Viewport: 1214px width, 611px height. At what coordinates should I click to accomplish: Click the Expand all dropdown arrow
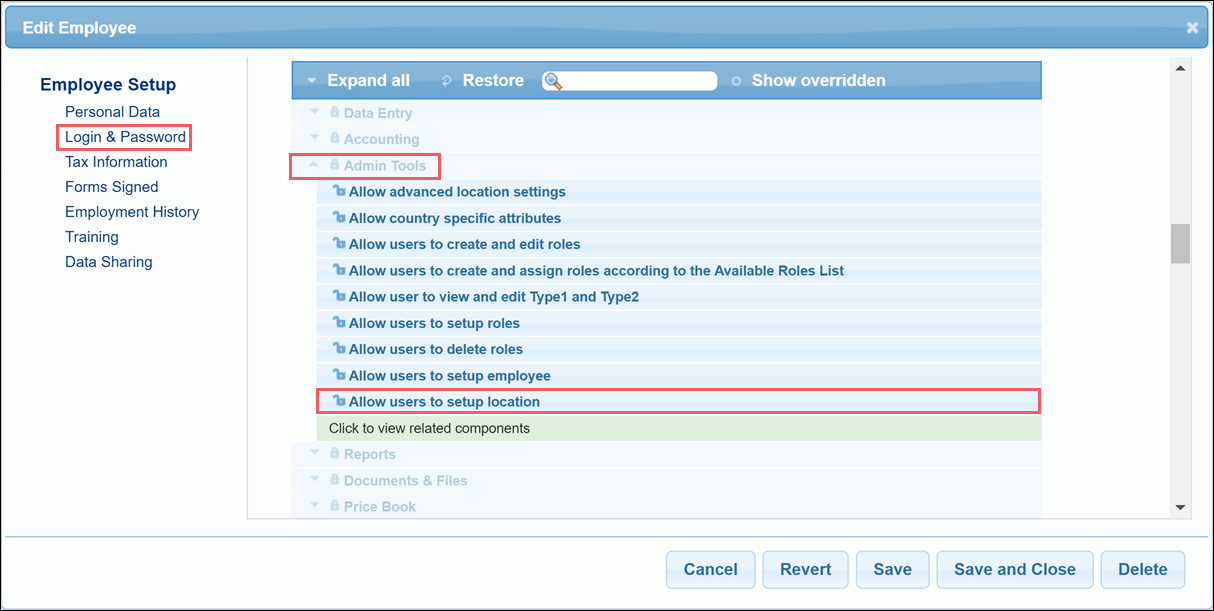pyautogui.click(x=312, y=81)
